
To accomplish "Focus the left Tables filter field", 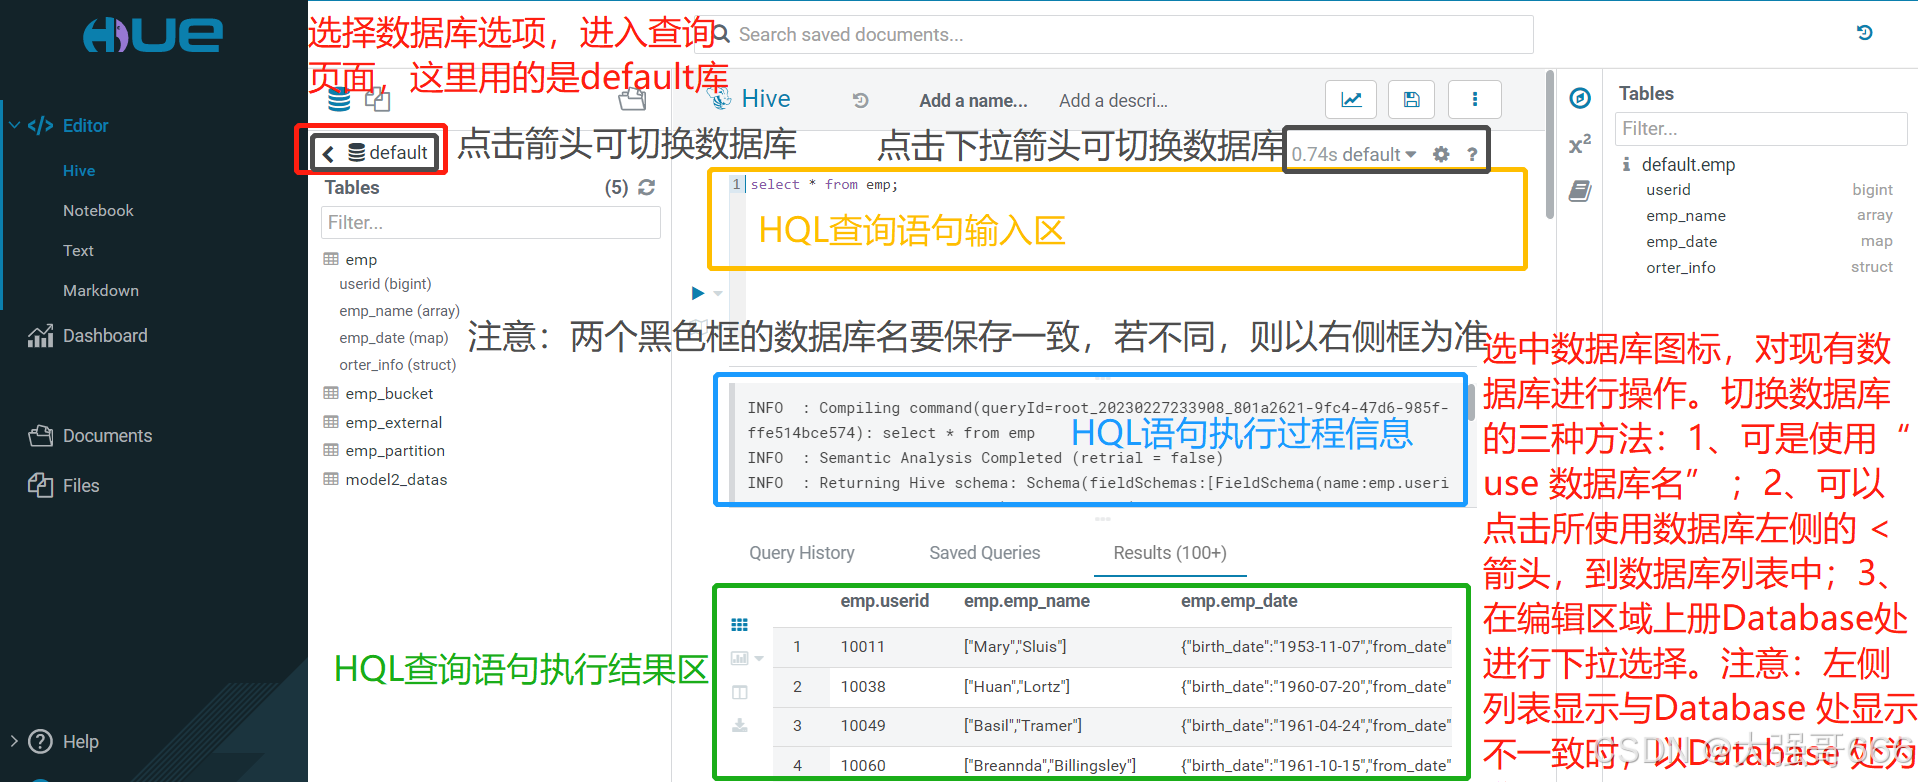I will [491, 222].
